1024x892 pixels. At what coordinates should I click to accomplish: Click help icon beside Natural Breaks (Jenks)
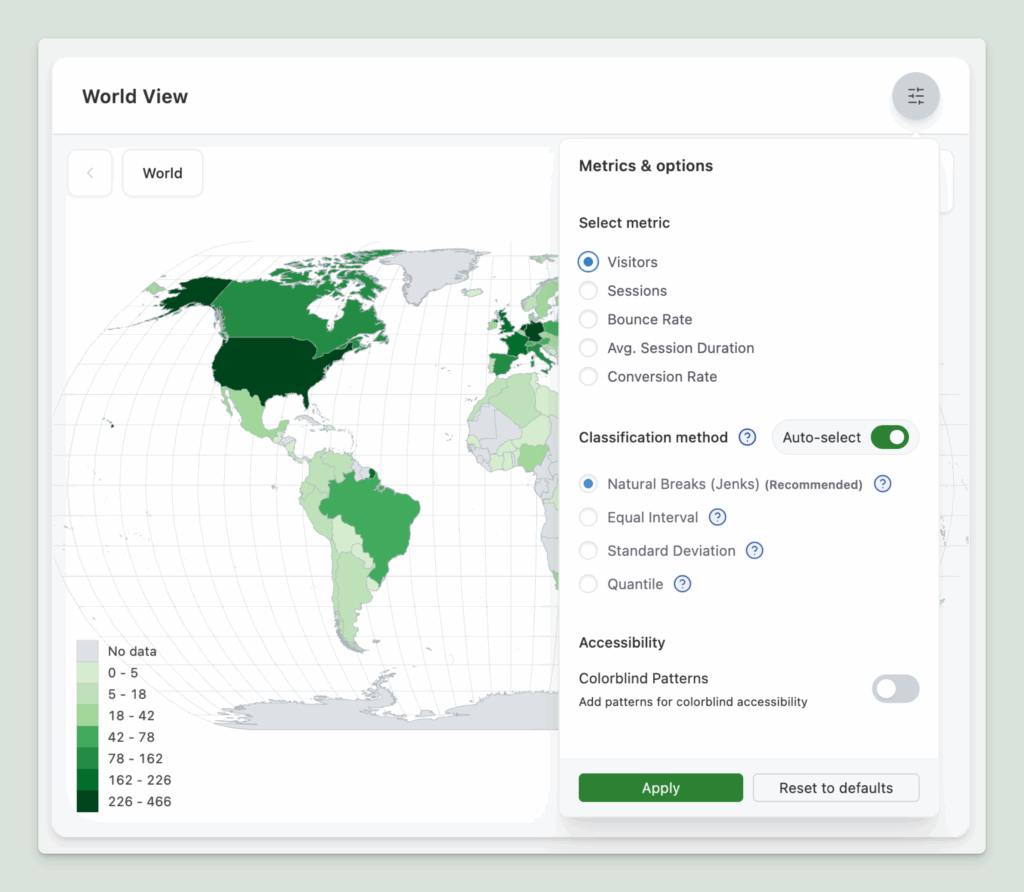click(x=882, y=484)
